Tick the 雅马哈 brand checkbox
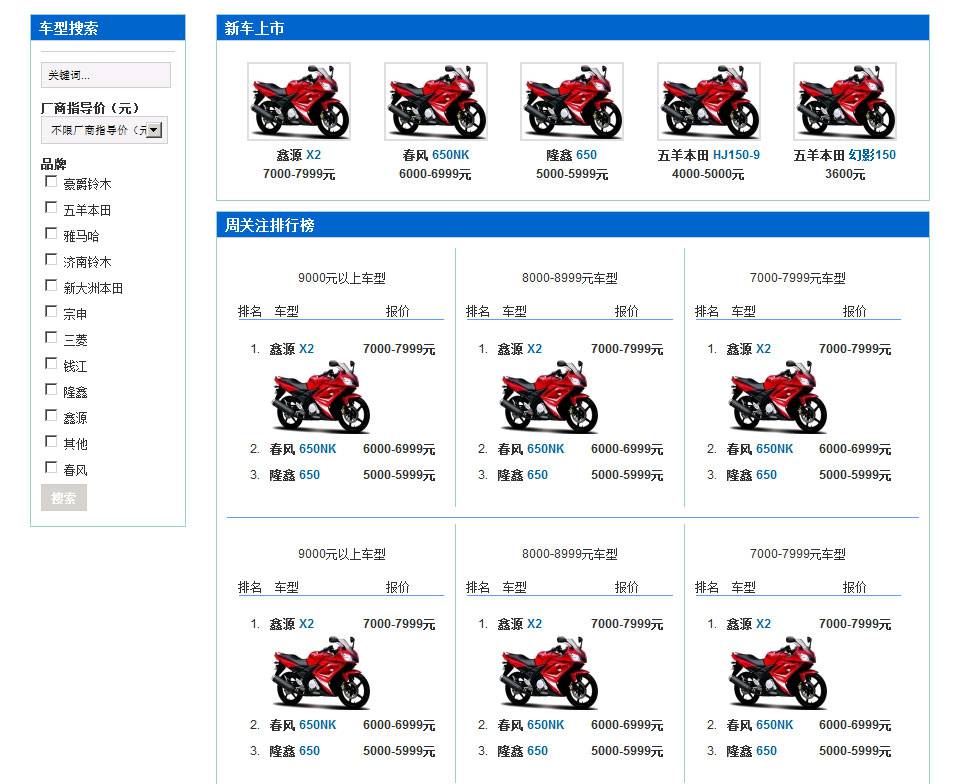 pos(51,234)
